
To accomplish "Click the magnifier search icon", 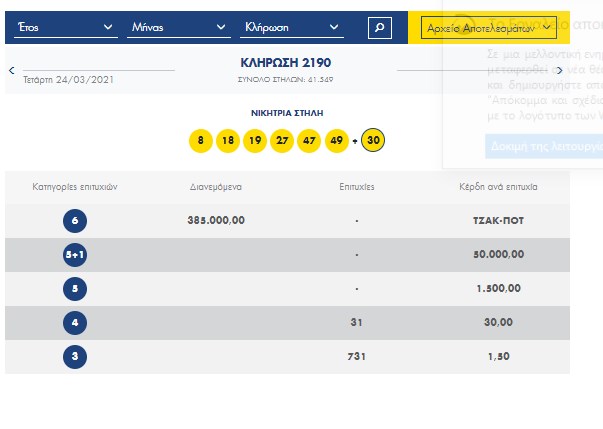I will [379, 28].
